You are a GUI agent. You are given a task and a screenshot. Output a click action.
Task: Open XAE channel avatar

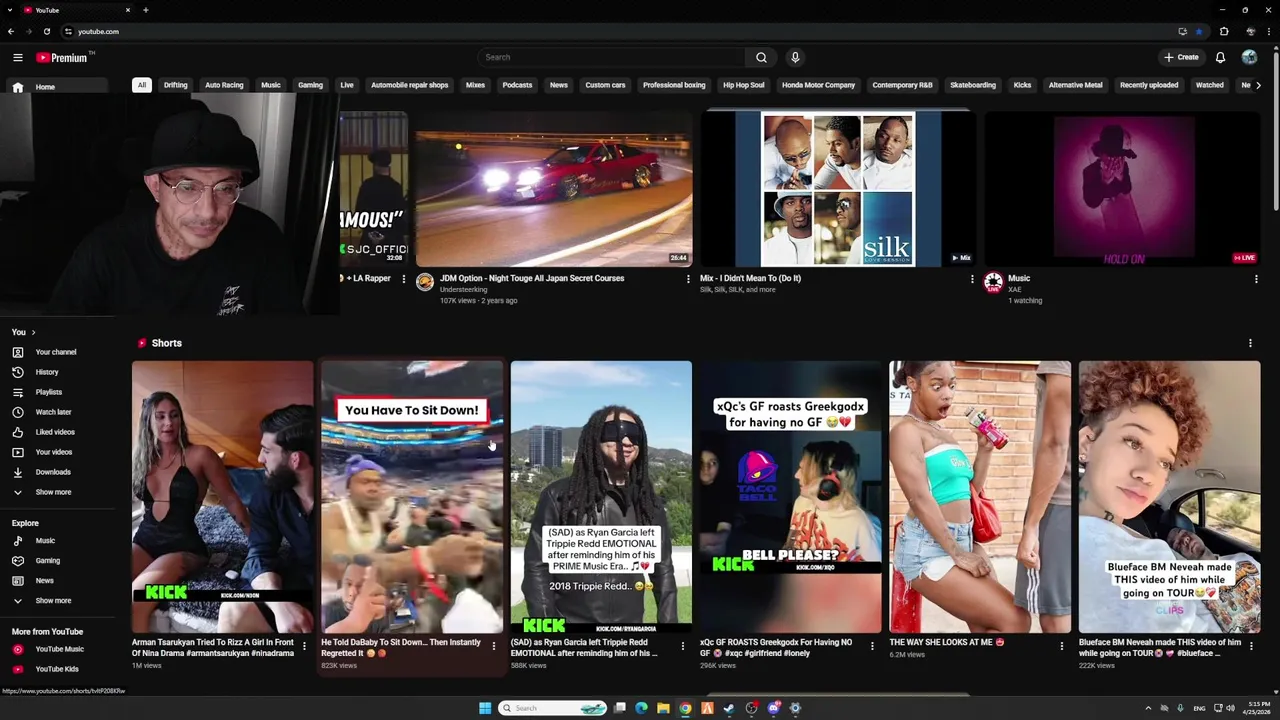(993, 282)
